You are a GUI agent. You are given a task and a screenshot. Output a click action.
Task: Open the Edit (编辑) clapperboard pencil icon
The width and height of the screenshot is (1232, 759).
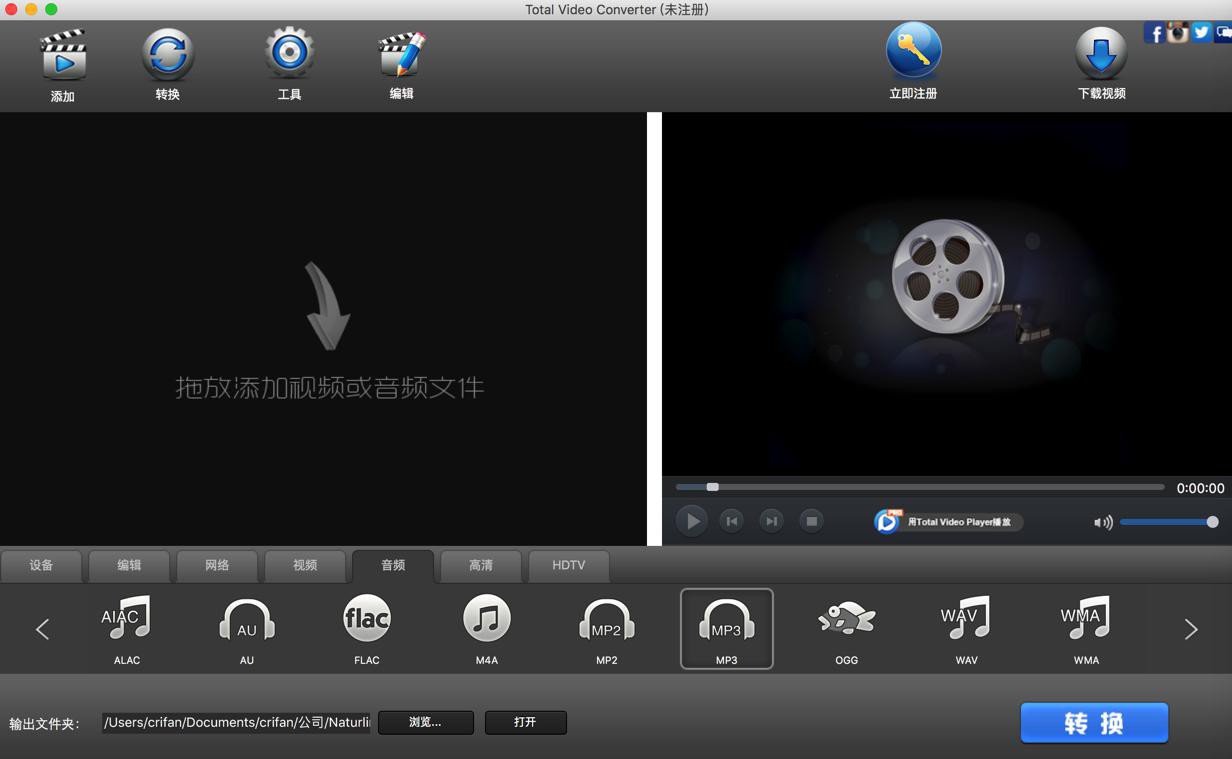tap(401, 54)
